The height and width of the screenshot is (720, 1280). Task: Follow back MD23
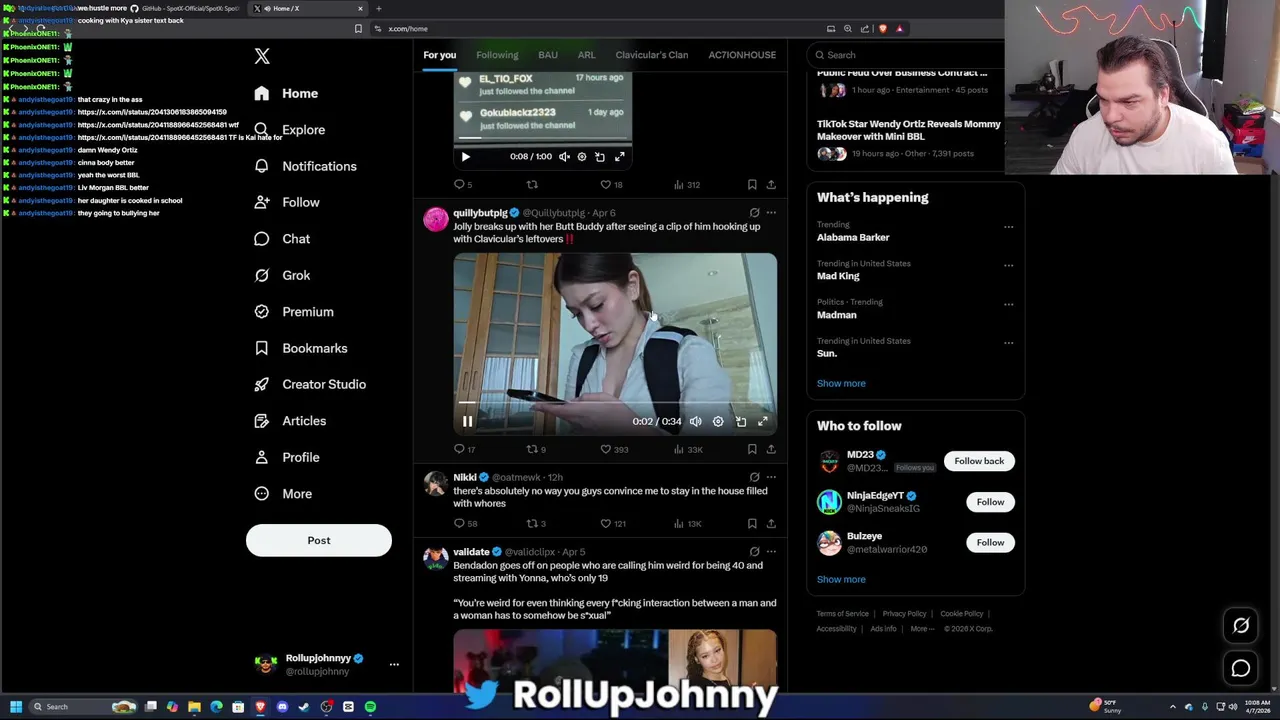coord(979,461)
